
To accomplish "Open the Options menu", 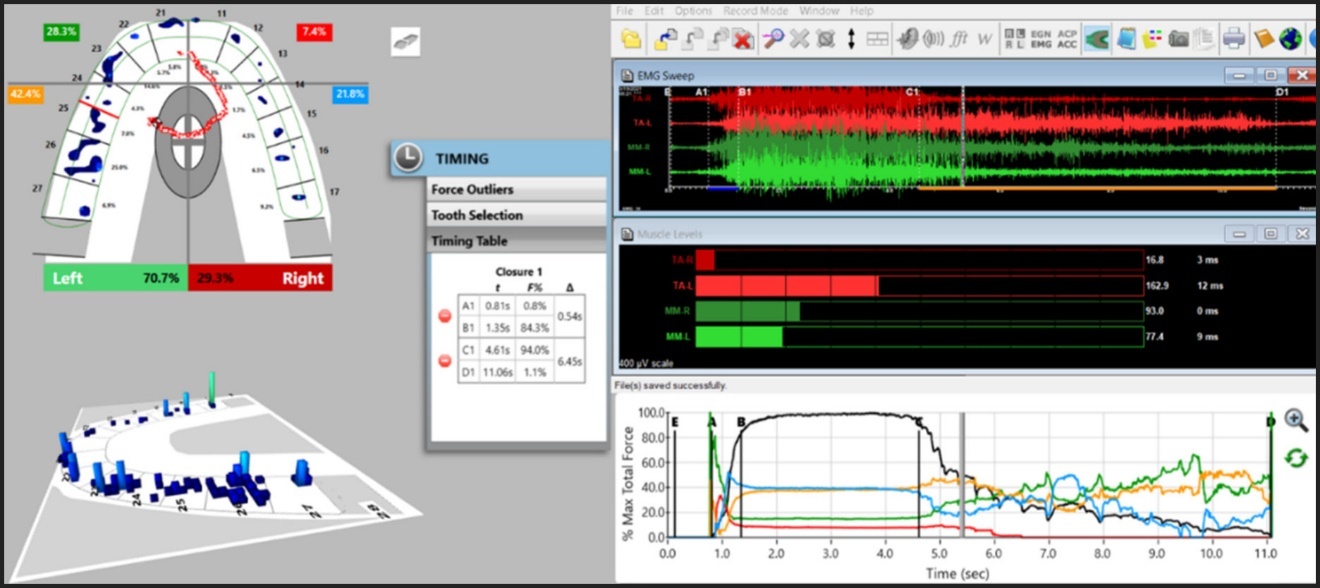I will 693,11.
